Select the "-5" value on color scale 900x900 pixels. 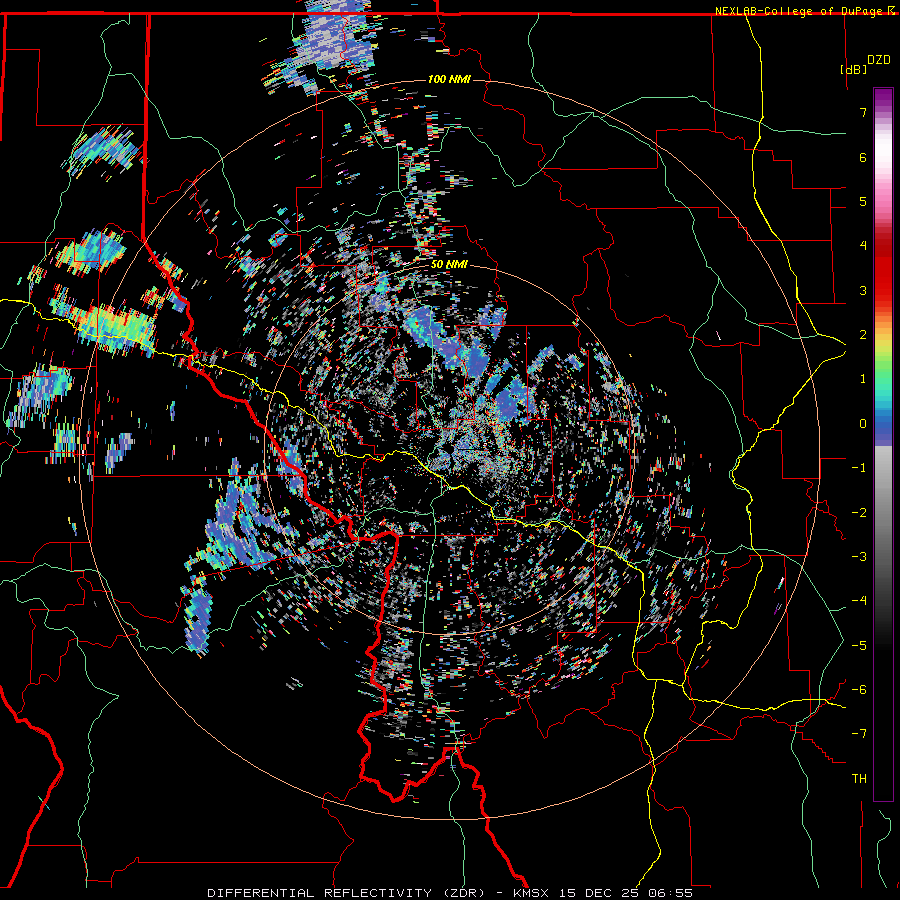click(859, 646)
